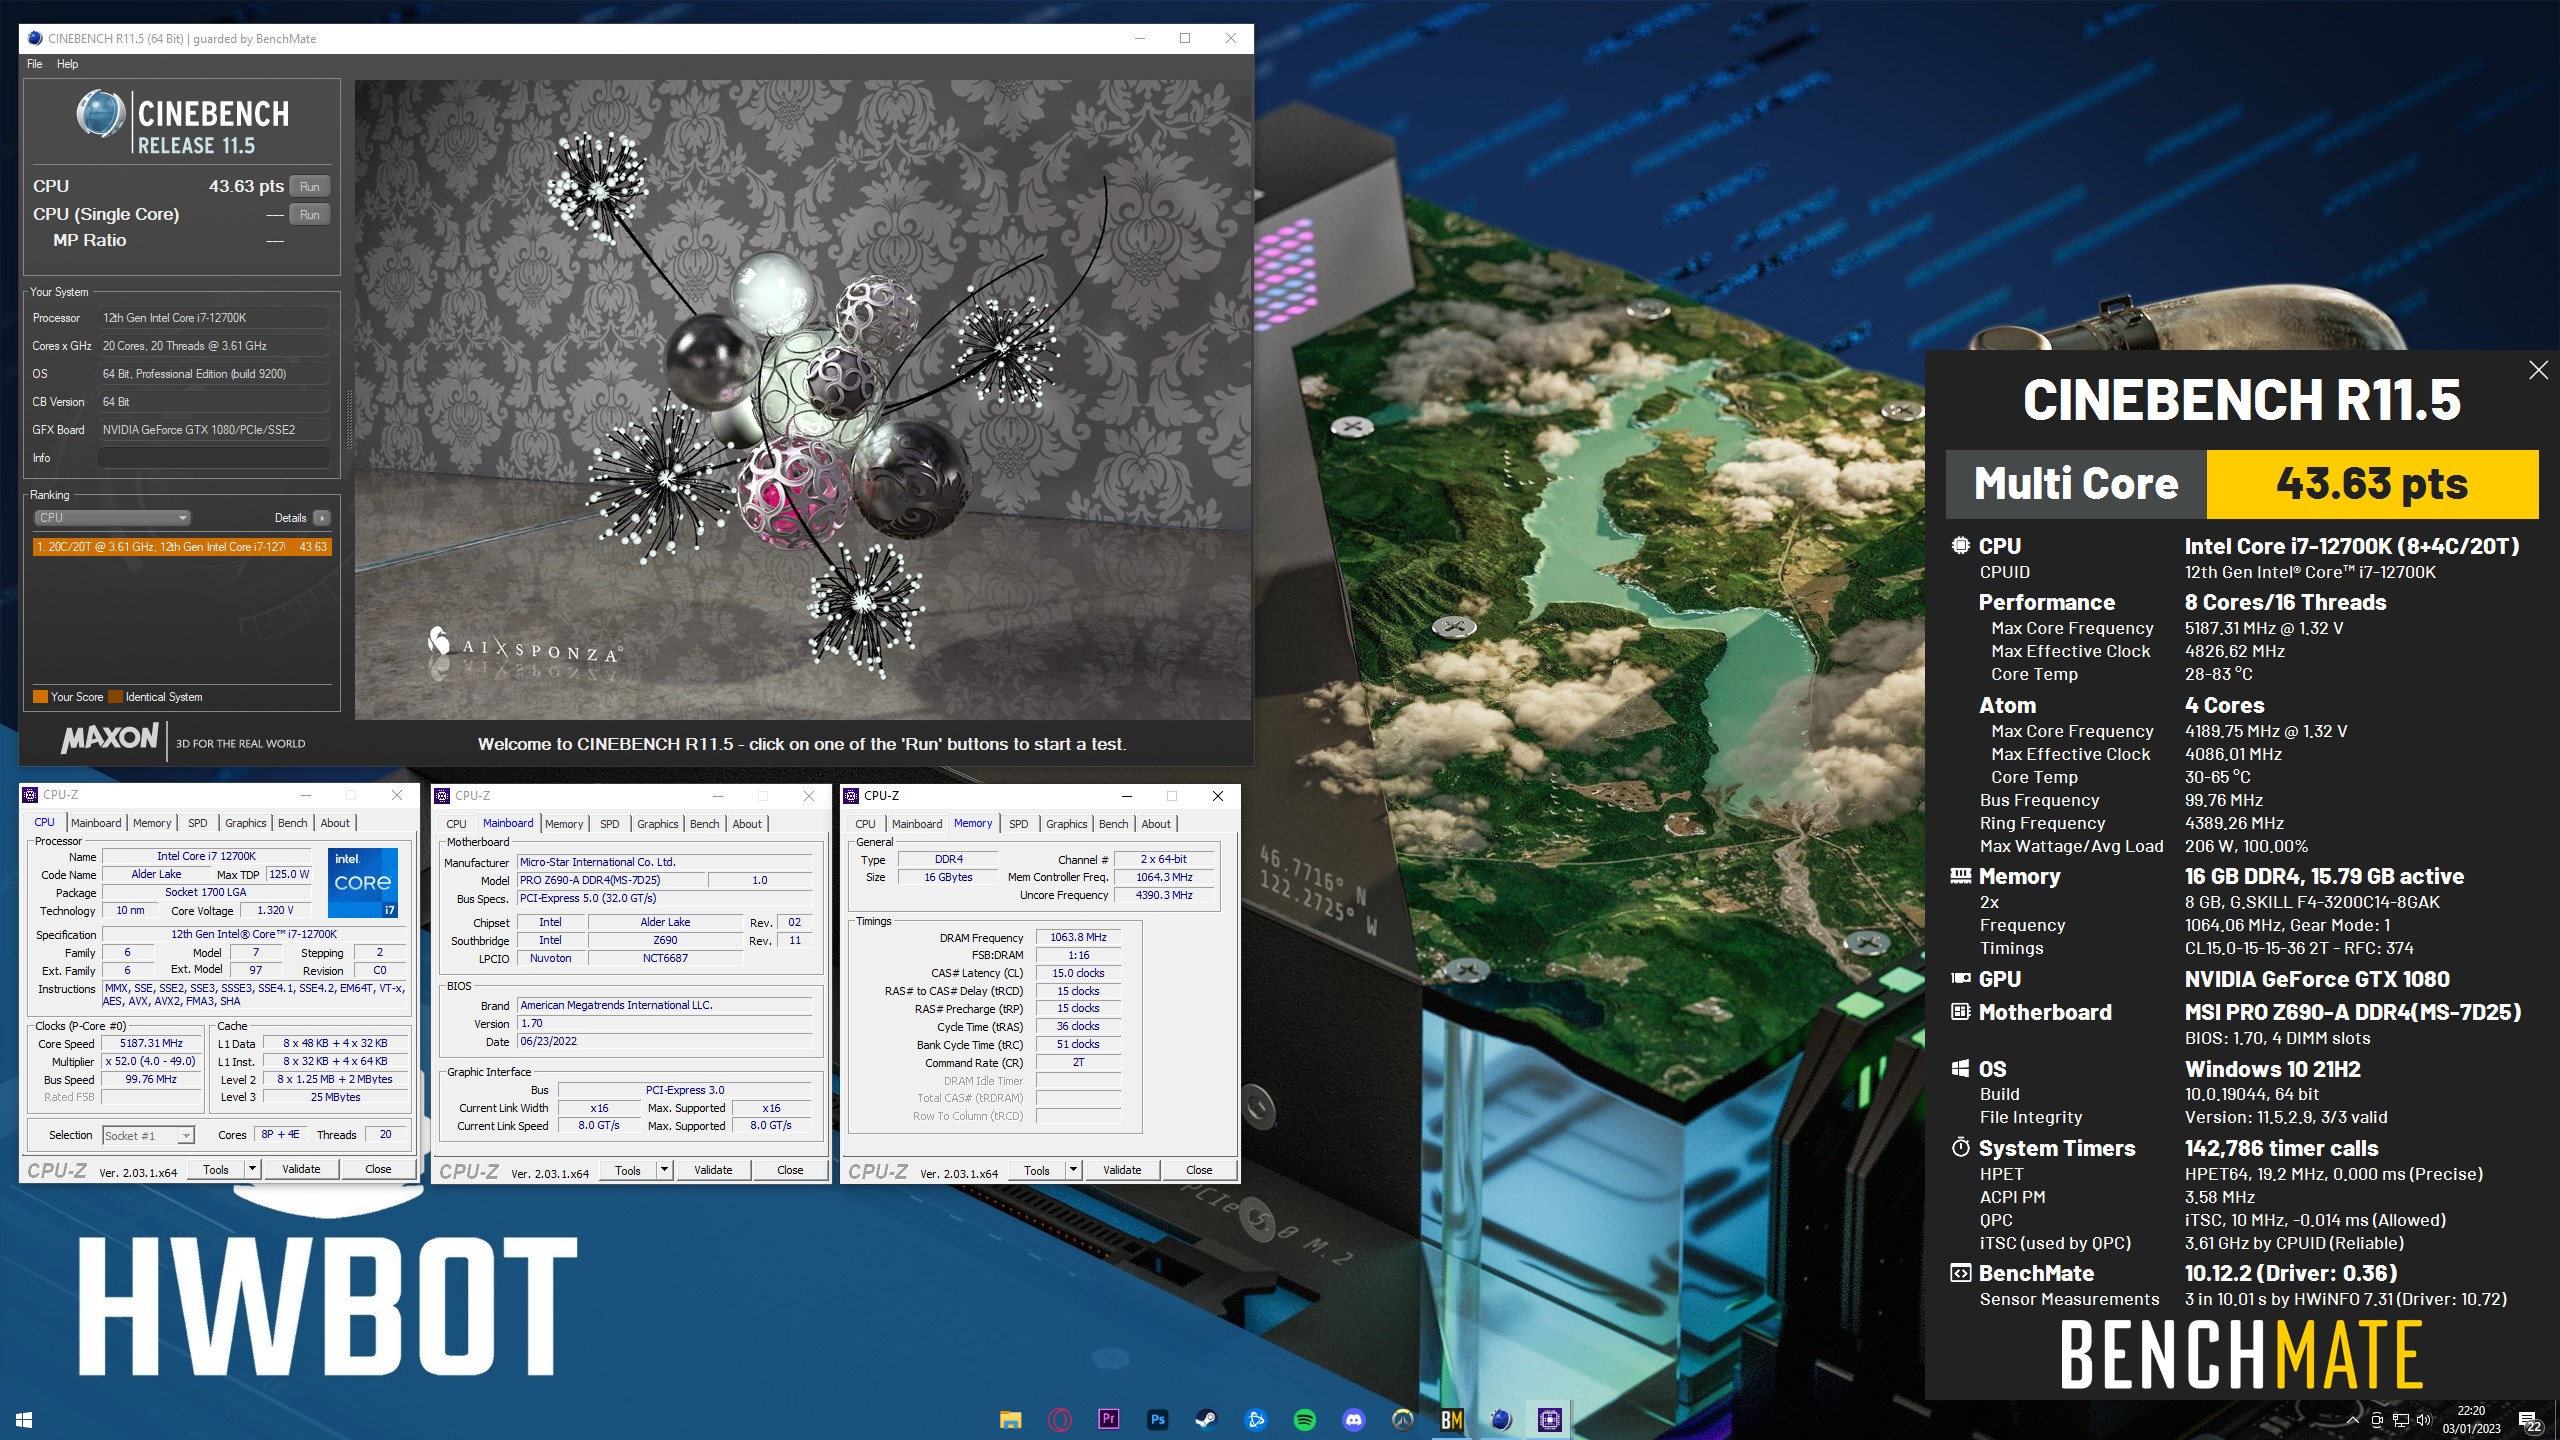
Task: Expand Tools dropdown arrow in right CPU-Z
Action: pos(1073,1170)
